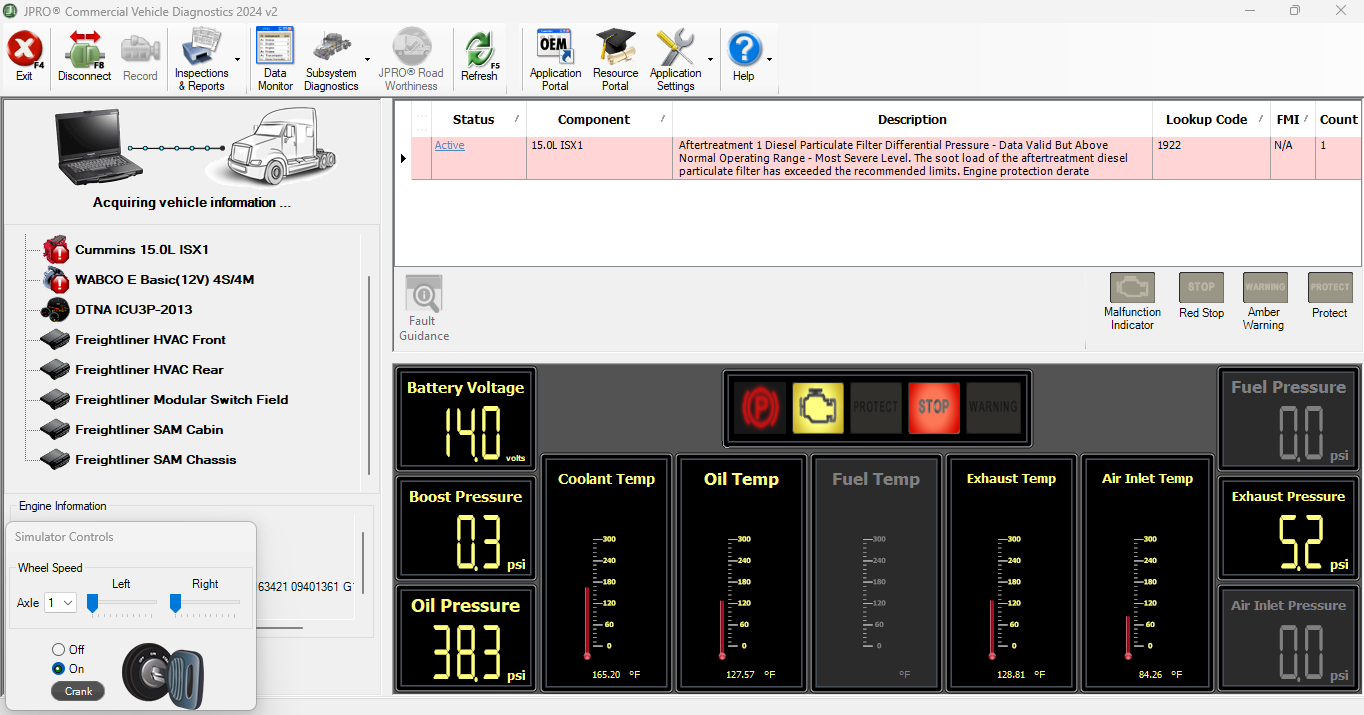Image resolution: width=1364 pixels, height=715 pixels.
Task: Expand the Application Settings dropdown arrow
Action: [x=710, y=60]
